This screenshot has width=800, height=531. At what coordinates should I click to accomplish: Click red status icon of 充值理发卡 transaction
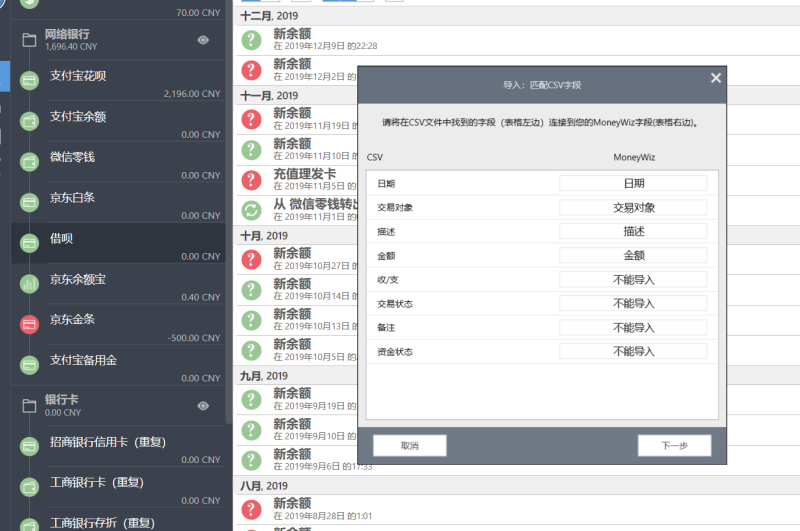pos(251,180)
